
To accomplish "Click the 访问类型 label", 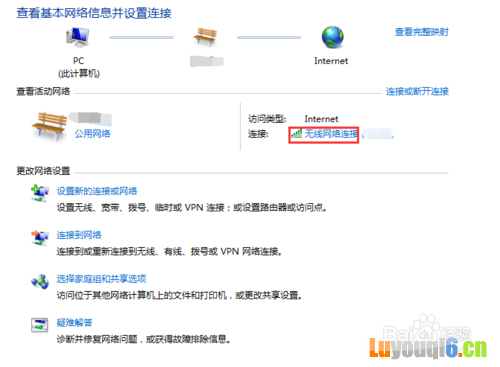I will 267,119.
